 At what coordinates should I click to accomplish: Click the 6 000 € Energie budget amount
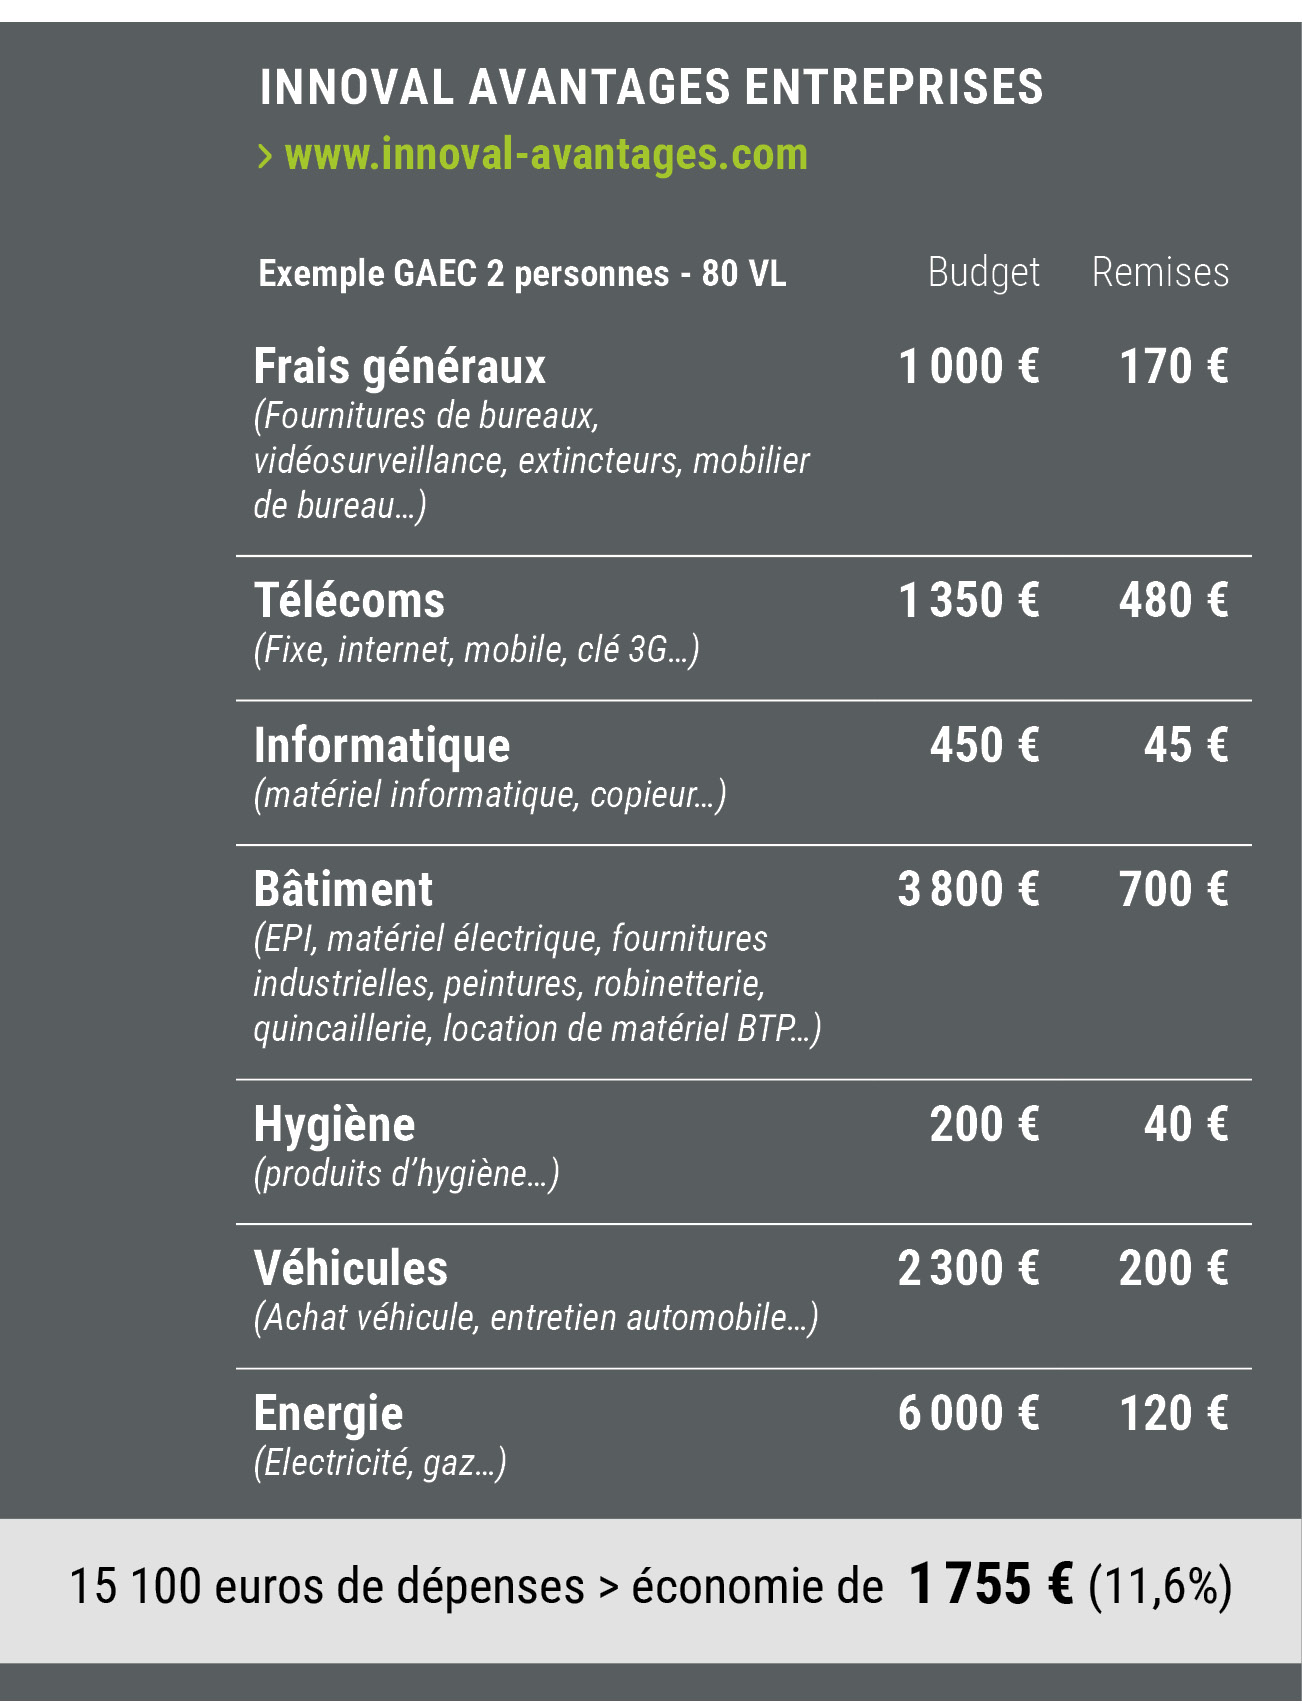click(968, 1413)
